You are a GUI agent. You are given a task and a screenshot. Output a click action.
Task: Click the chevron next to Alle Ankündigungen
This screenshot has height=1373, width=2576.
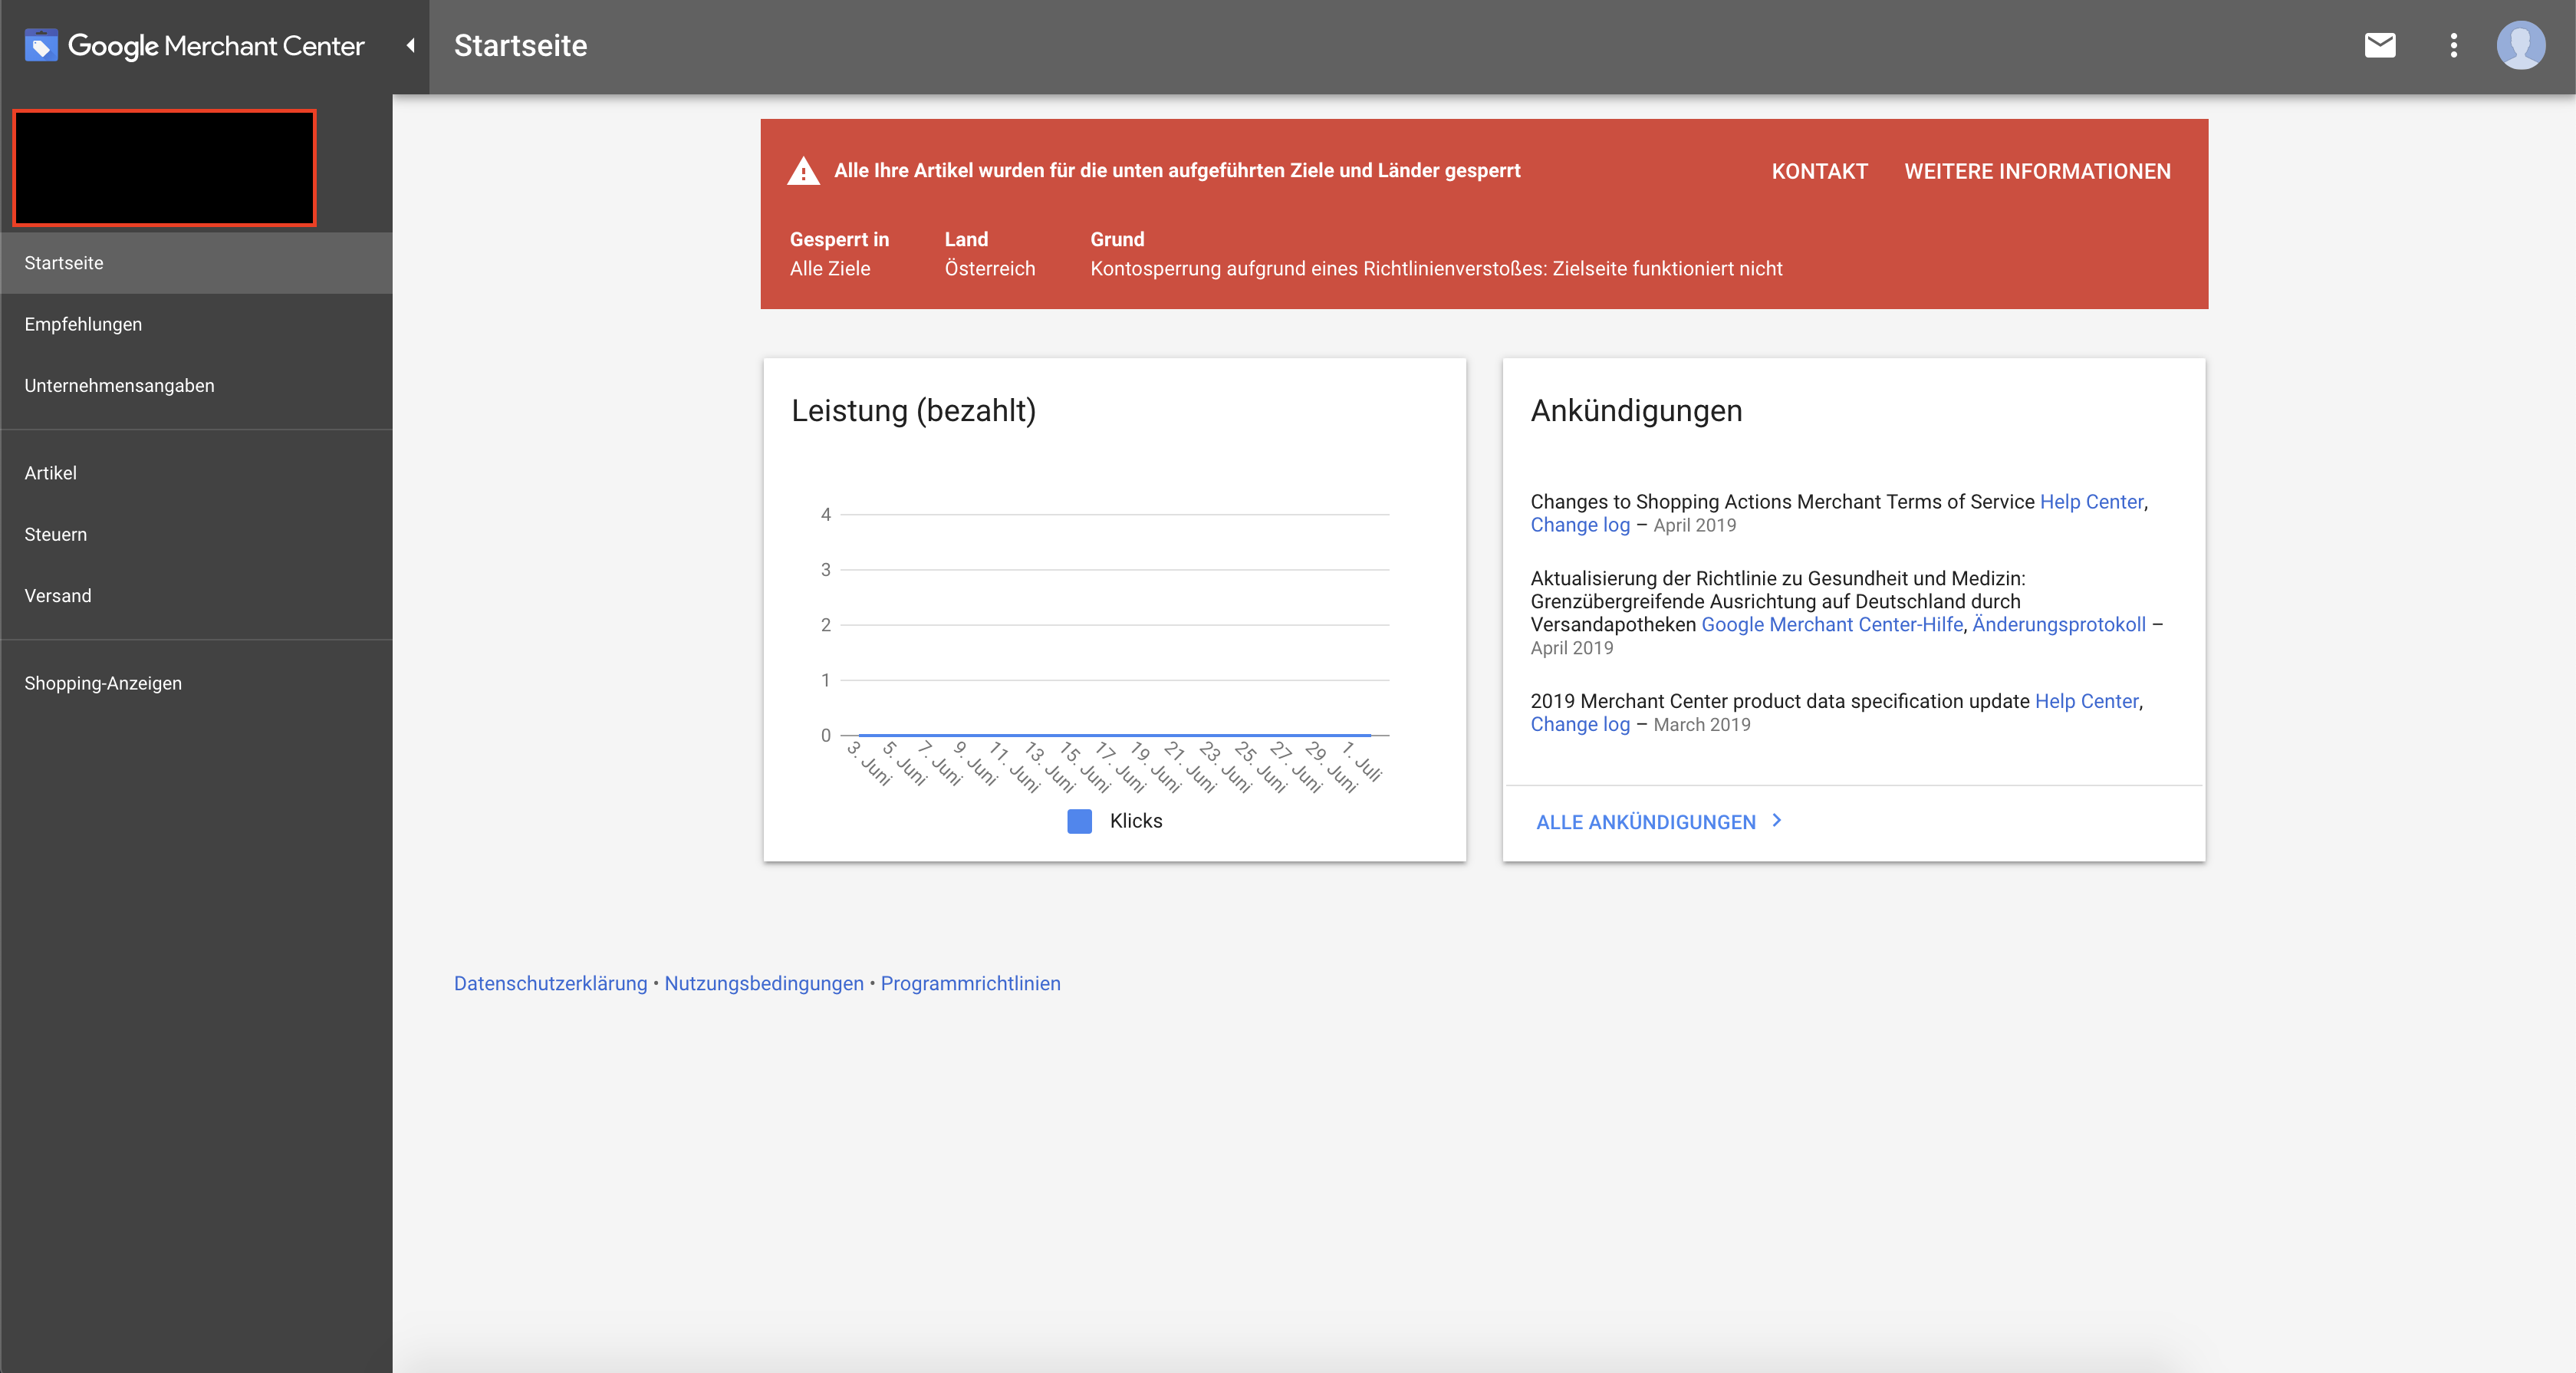pyautogui.click(x=1777, y=821)
